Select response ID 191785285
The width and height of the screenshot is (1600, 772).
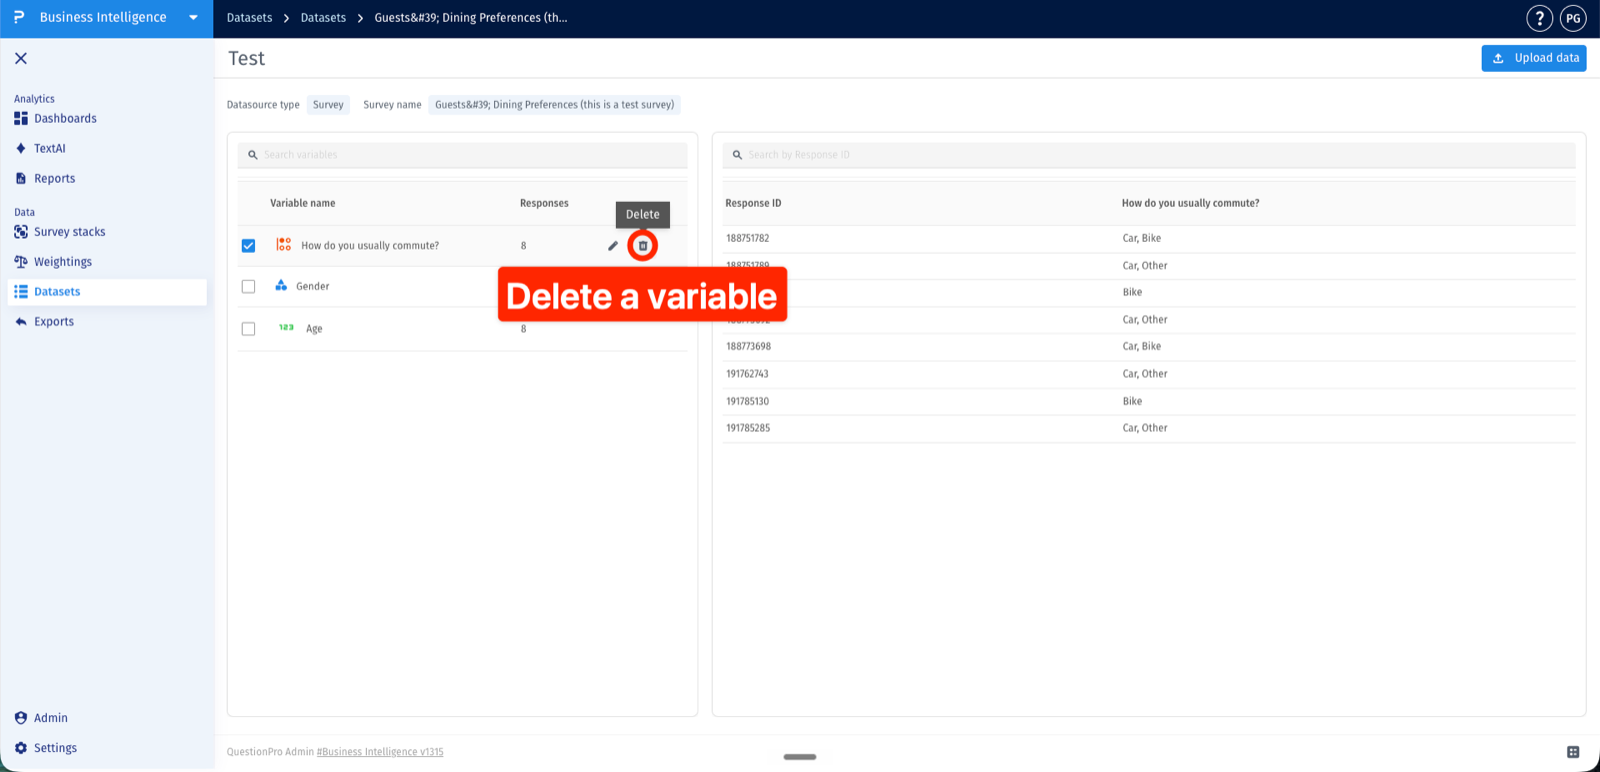tap(748, 428)
